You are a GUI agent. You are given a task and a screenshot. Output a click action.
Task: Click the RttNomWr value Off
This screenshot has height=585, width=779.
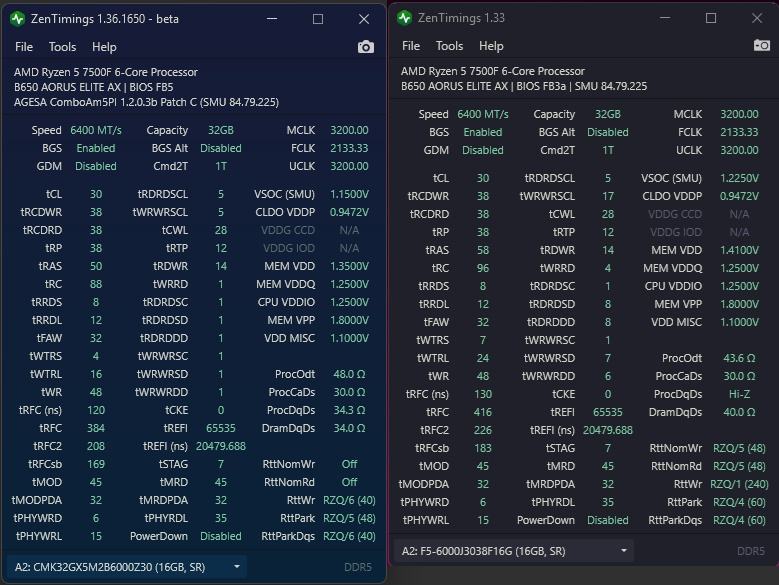tap(349, 464)
